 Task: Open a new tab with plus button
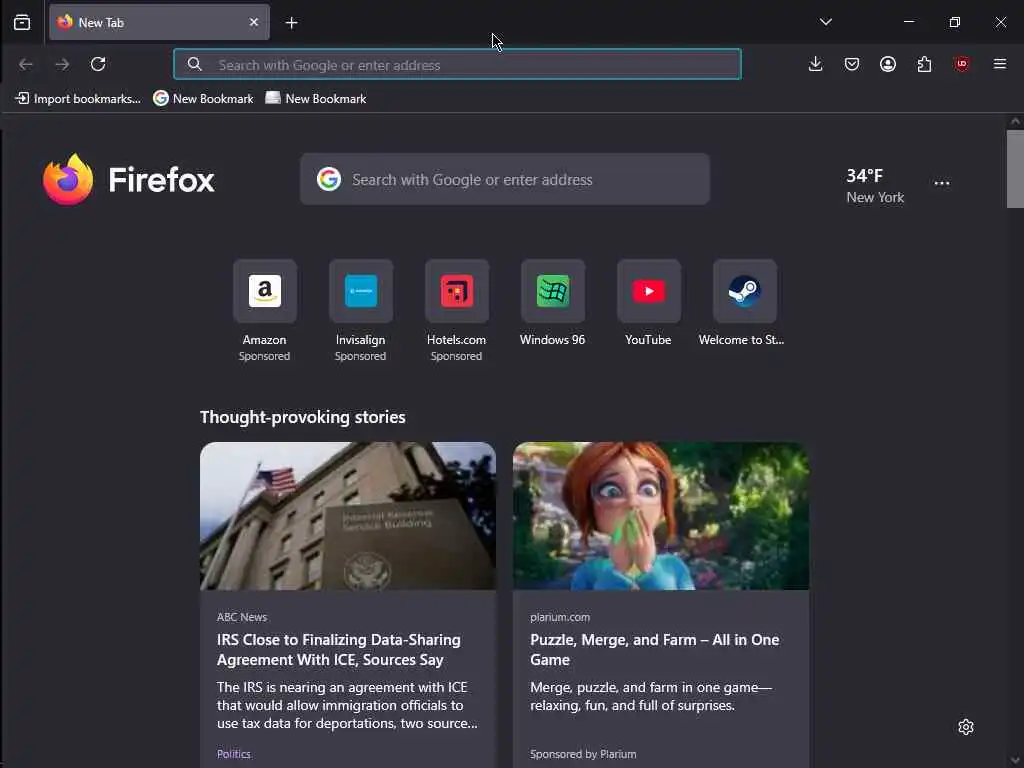coord(292,23)
